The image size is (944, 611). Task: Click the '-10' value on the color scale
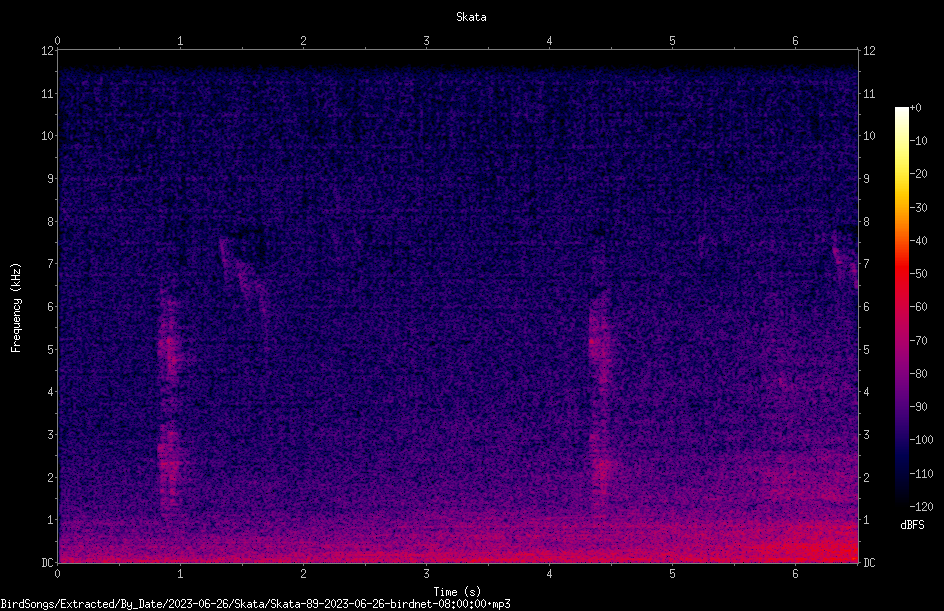click(919, 141)
